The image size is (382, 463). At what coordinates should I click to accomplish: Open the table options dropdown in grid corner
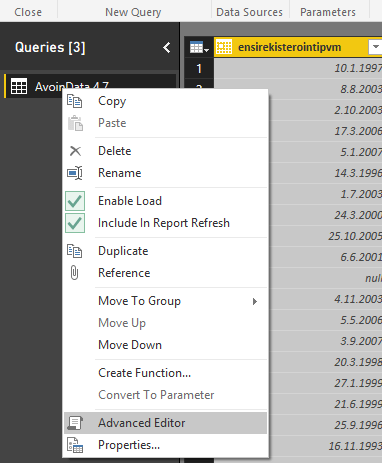pyautogui.click(x=199, y=48)
